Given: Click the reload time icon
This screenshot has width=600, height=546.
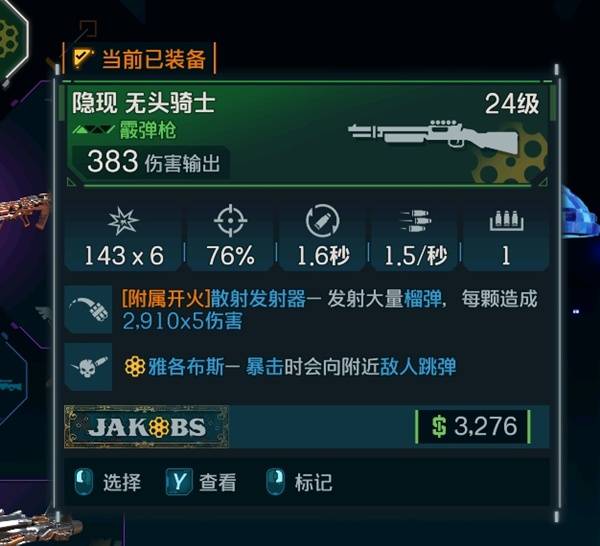Looking at the screenshot, I should coord(322,221).
